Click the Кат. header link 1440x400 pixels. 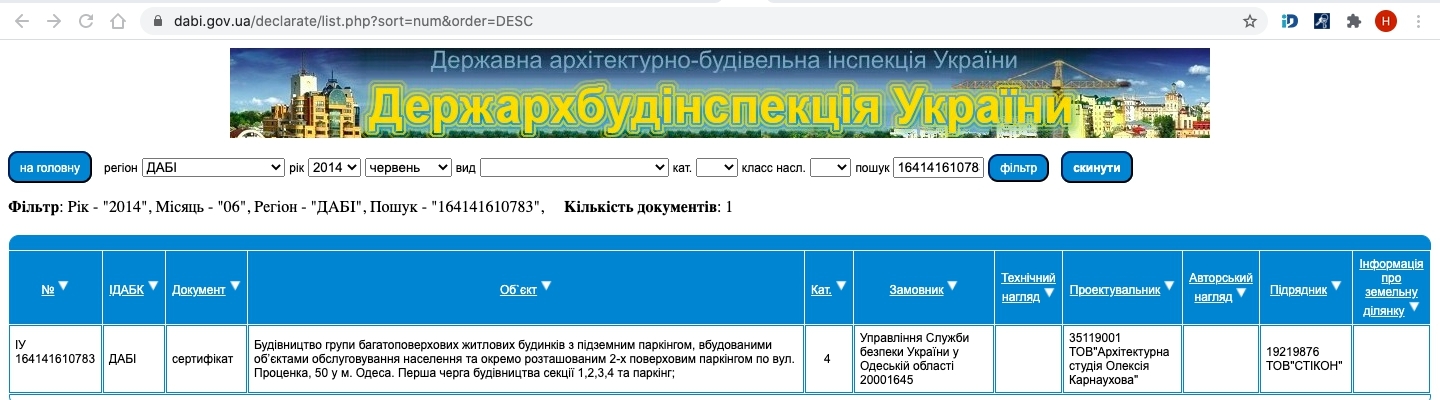click(x=821, y=290)
